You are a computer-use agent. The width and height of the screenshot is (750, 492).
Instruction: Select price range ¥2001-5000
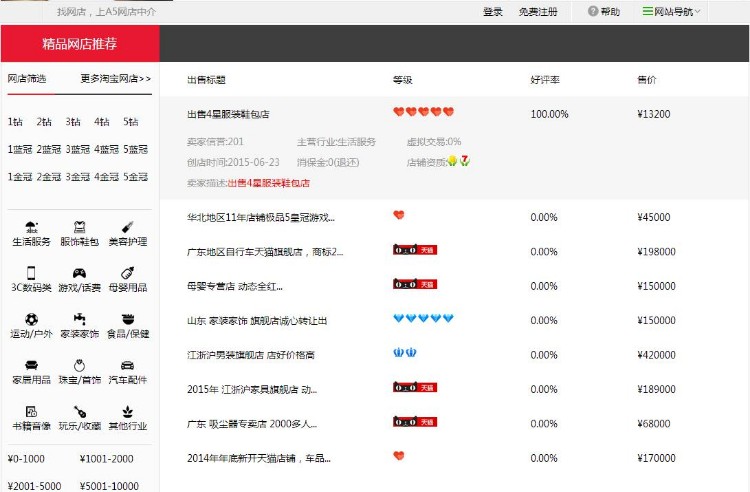click(34, 486)
